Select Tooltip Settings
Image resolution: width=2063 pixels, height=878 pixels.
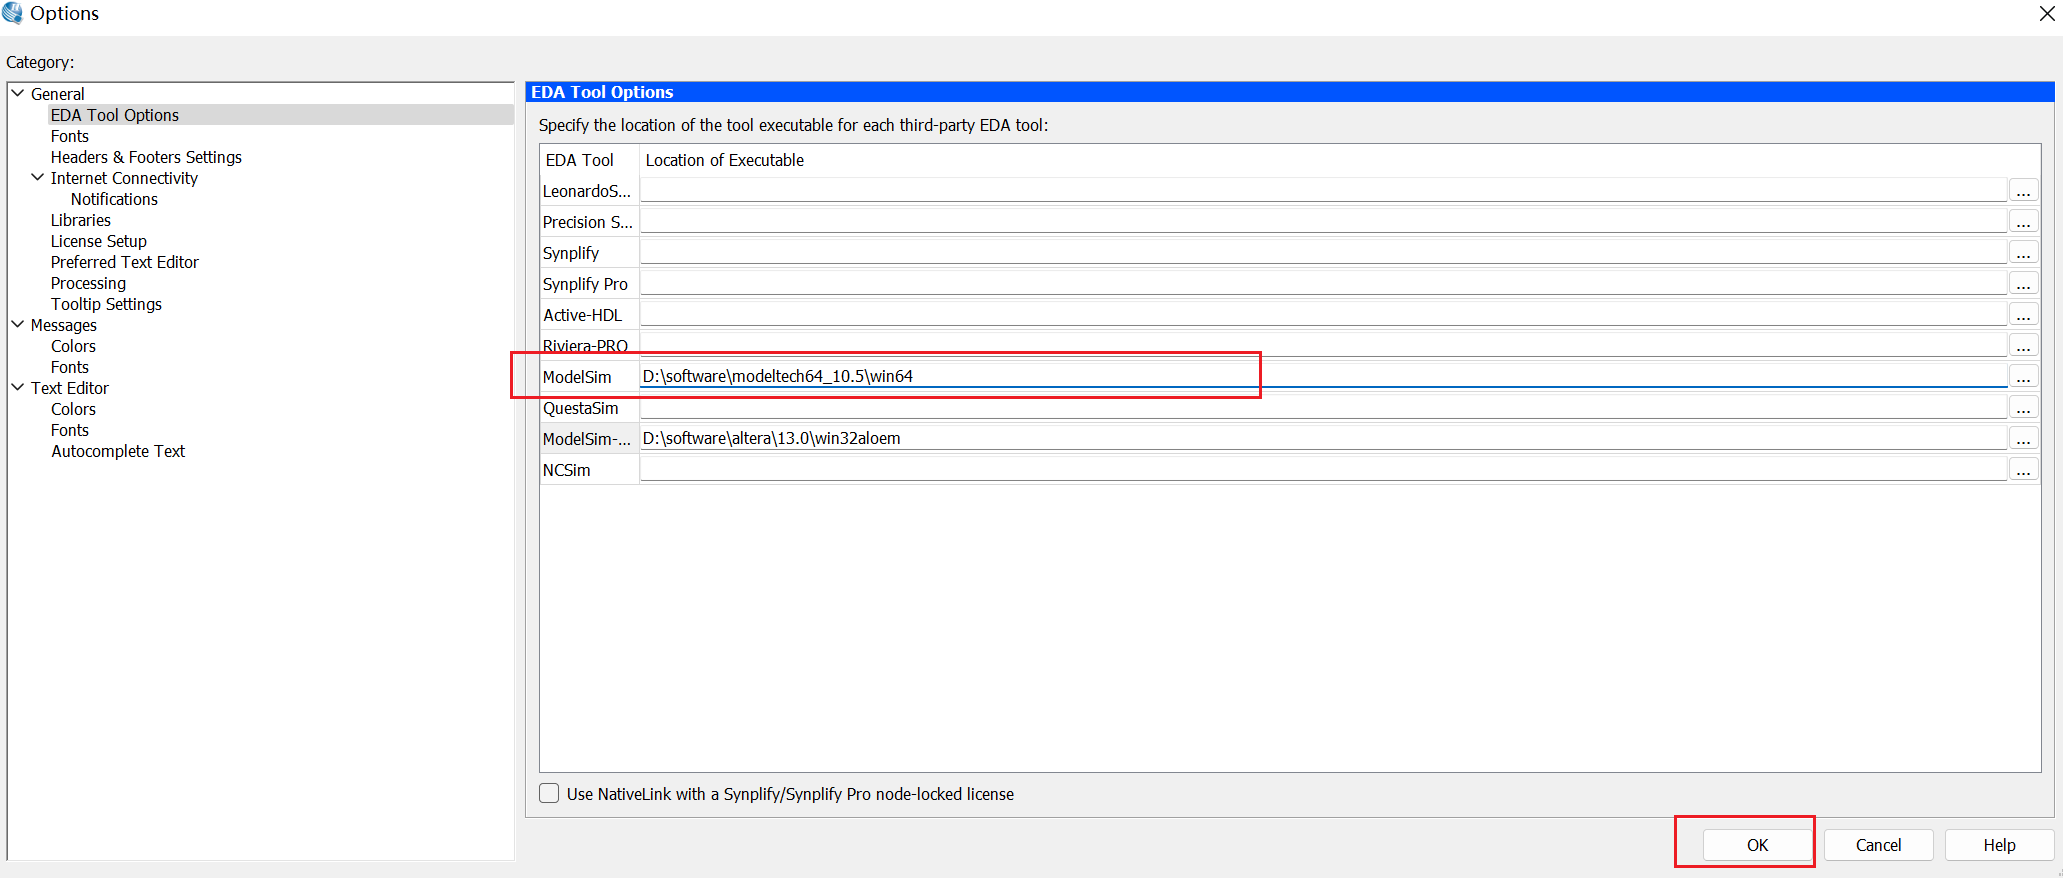(106, 304)
